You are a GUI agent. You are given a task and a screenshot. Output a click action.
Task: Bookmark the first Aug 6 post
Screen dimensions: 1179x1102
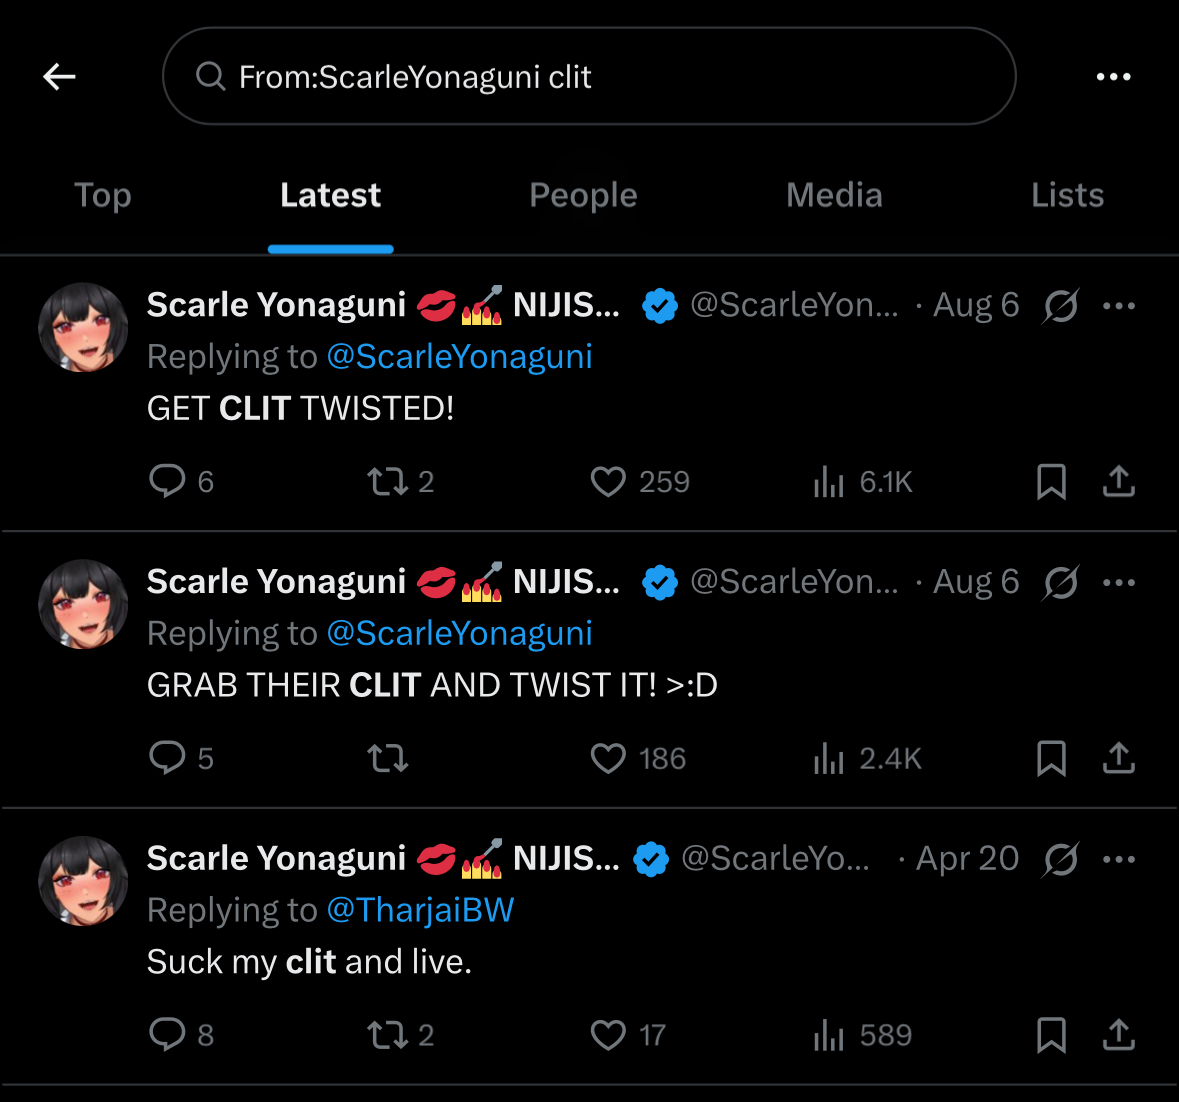pos(1051,481)
